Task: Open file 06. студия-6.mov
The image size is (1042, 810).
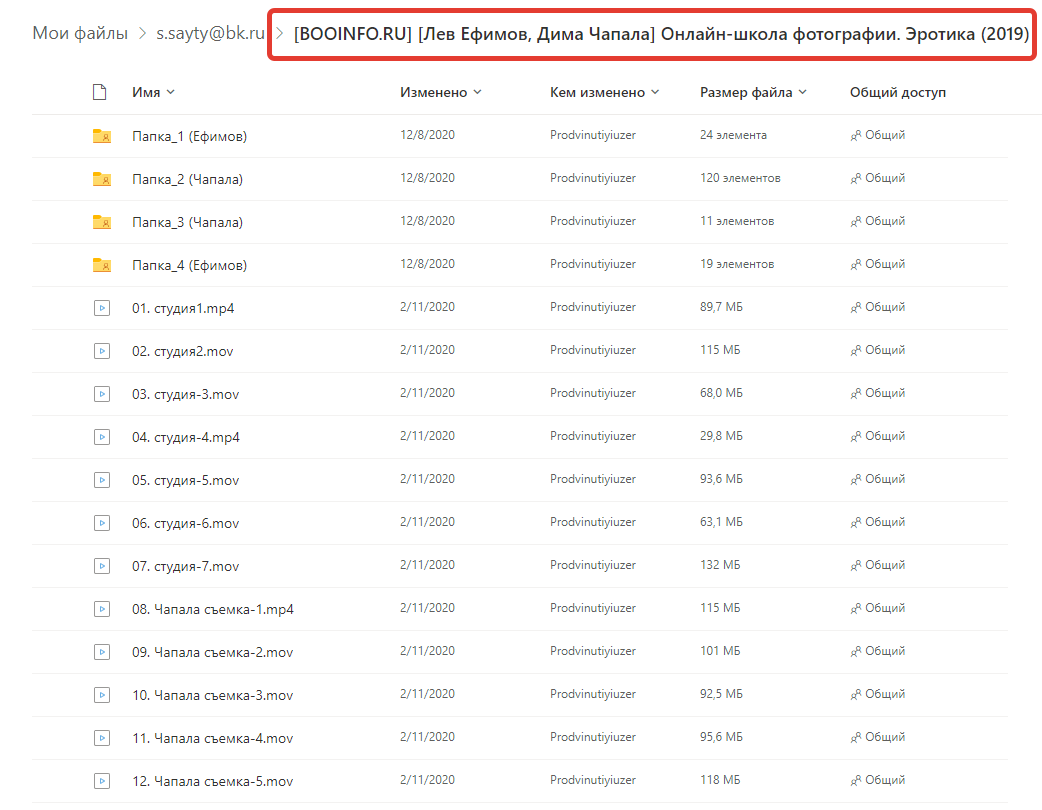Action: pos(185,524)
